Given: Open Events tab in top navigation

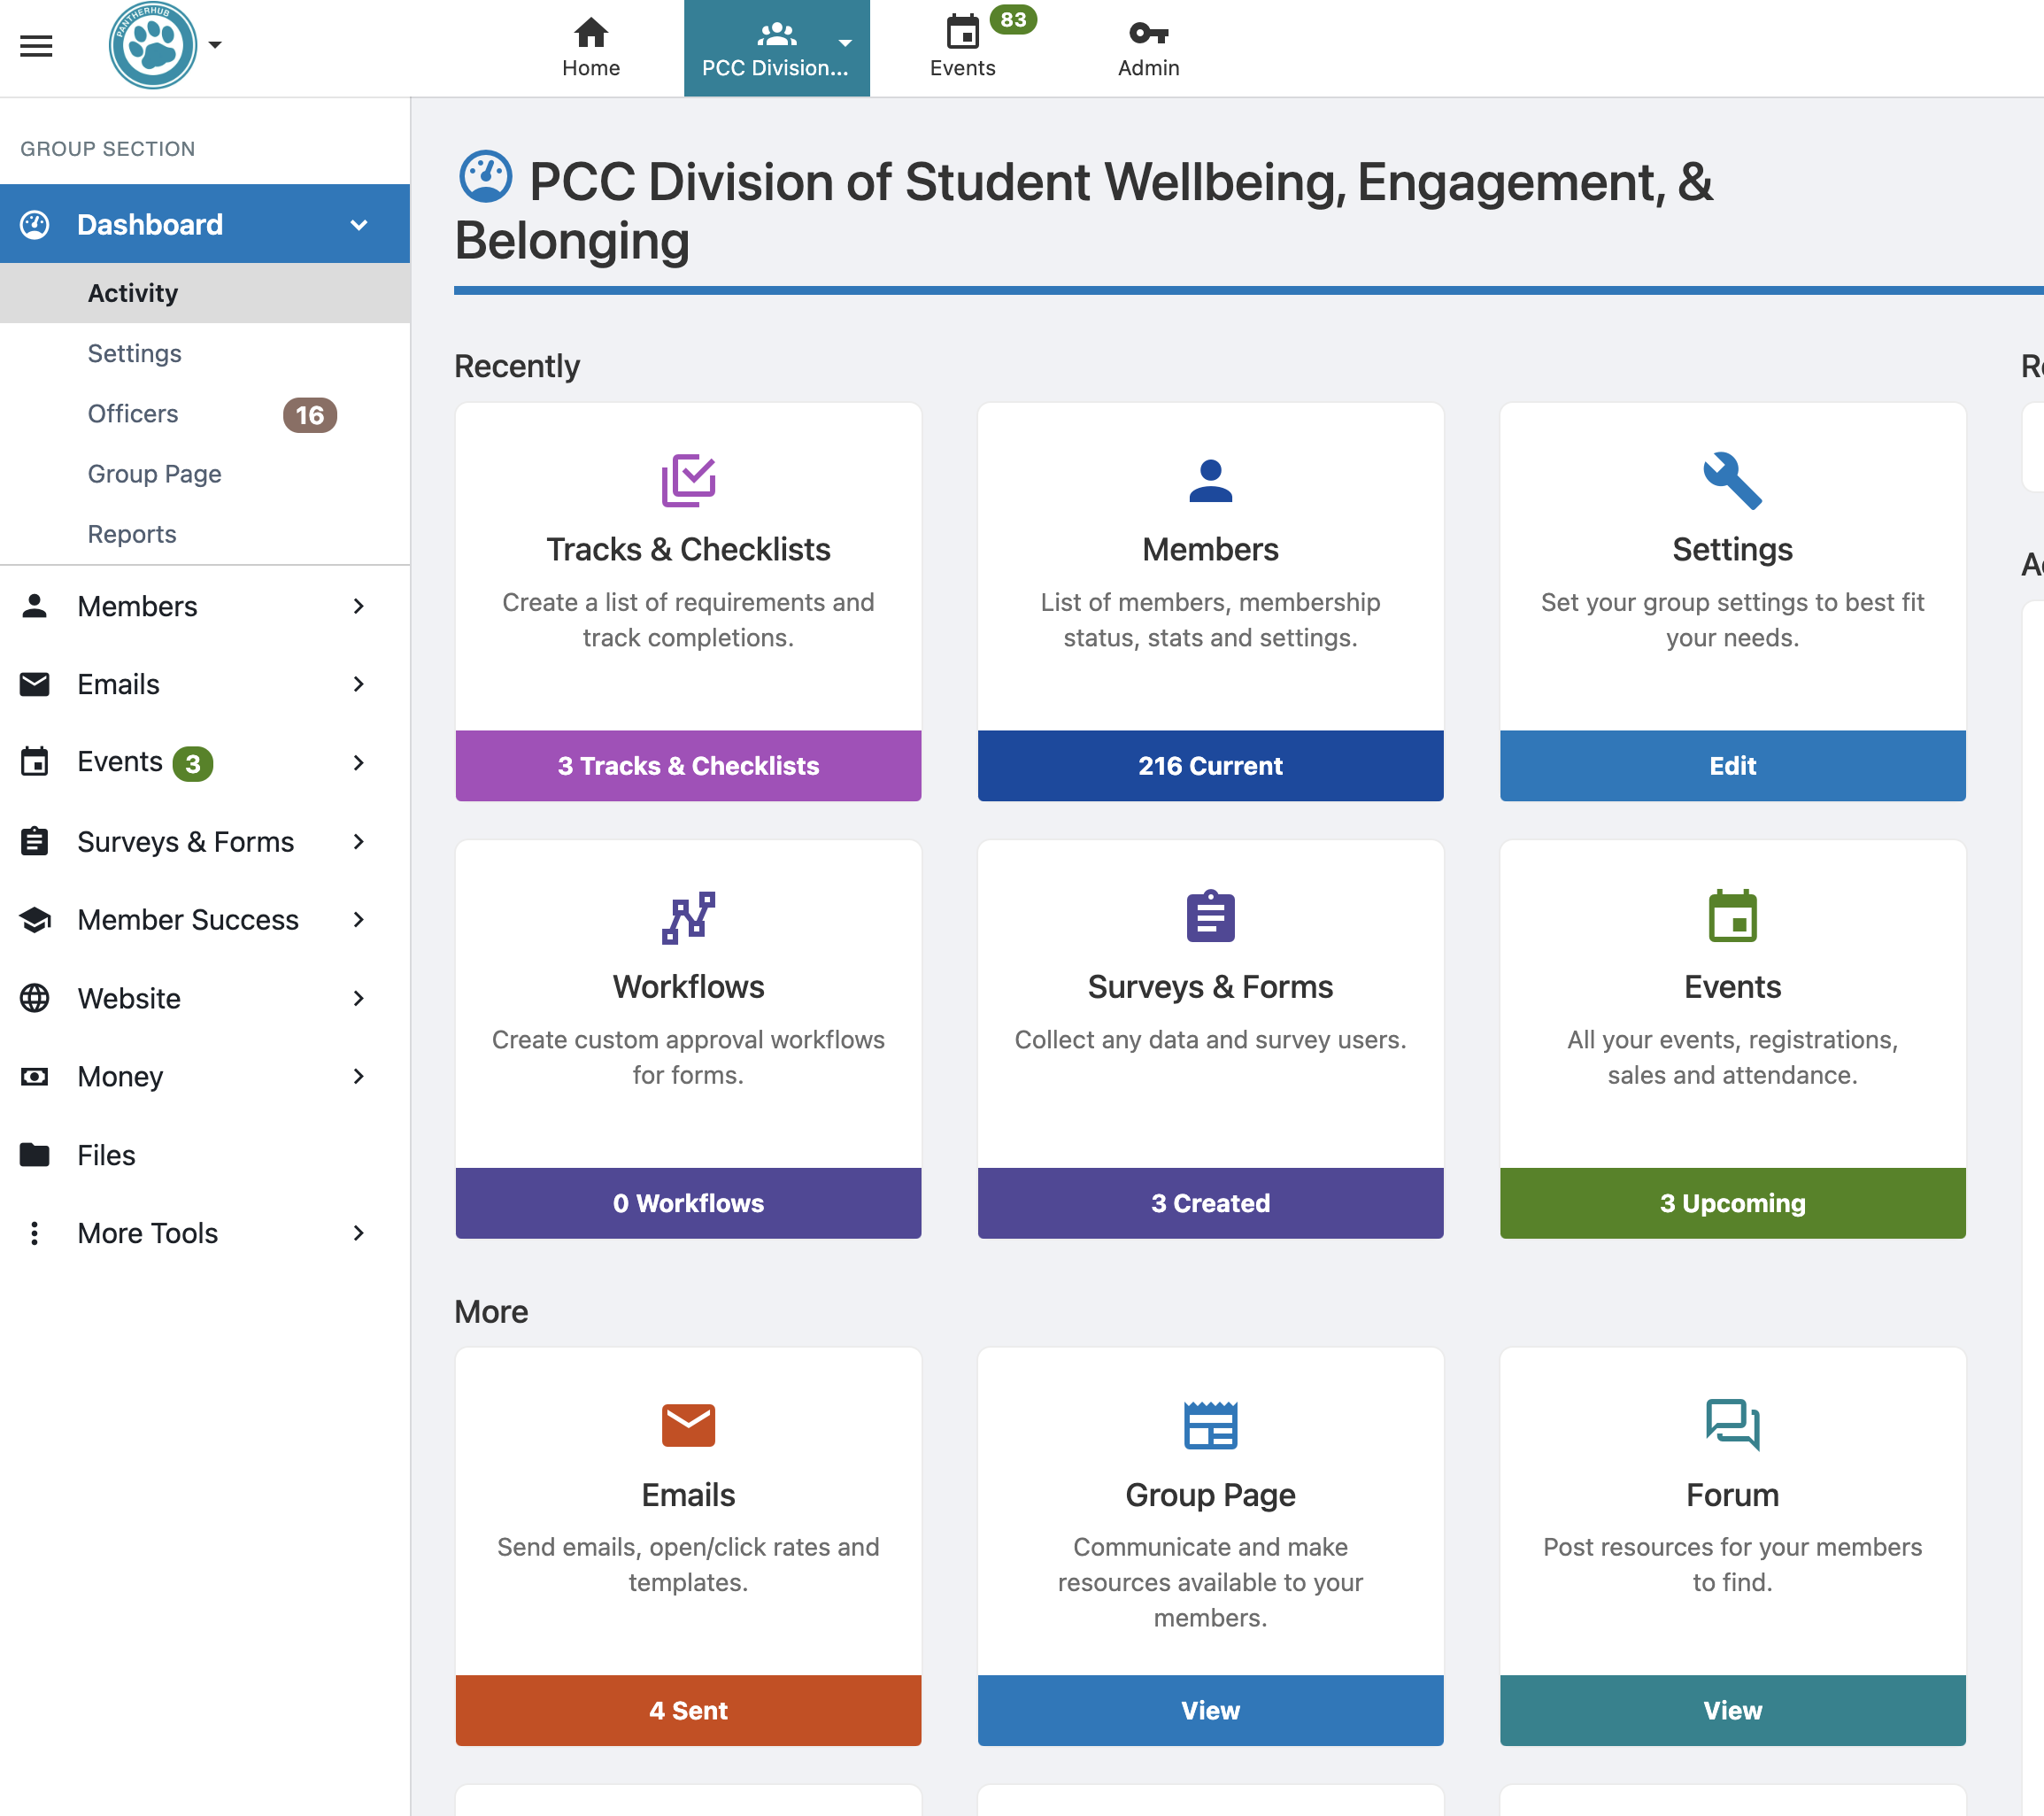Looking at the screenshot, I should click(x=962, y=48).
